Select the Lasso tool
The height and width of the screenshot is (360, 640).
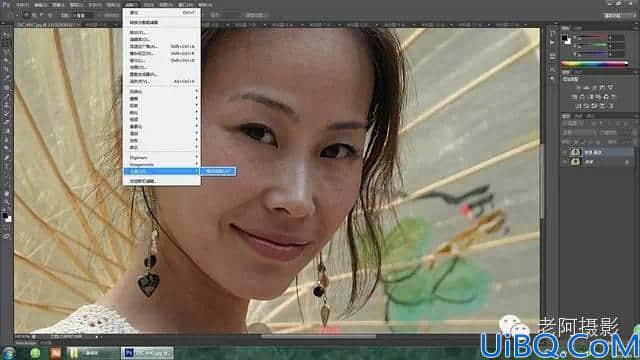click(6, 52)
